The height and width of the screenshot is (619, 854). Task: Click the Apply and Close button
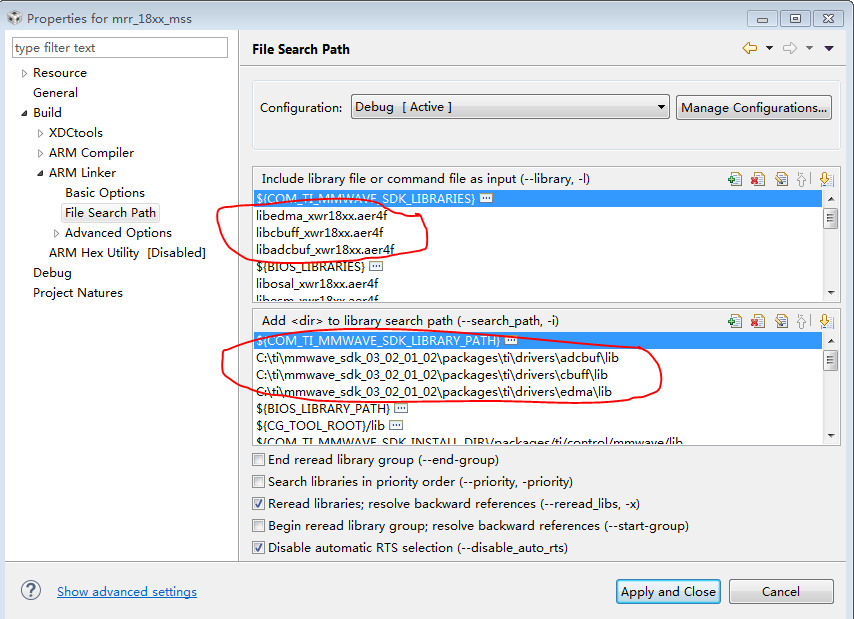click(x=668, y=591)
